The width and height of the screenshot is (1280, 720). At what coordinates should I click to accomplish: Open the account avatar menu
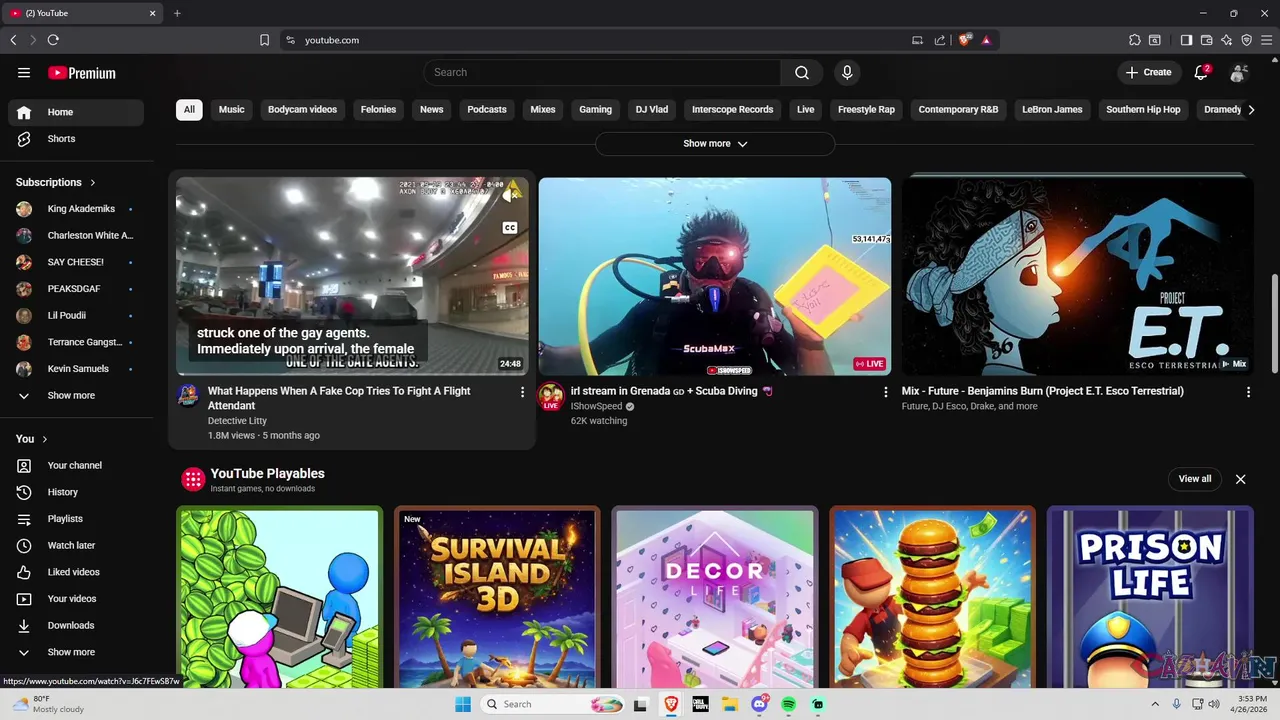[1239, 72]
